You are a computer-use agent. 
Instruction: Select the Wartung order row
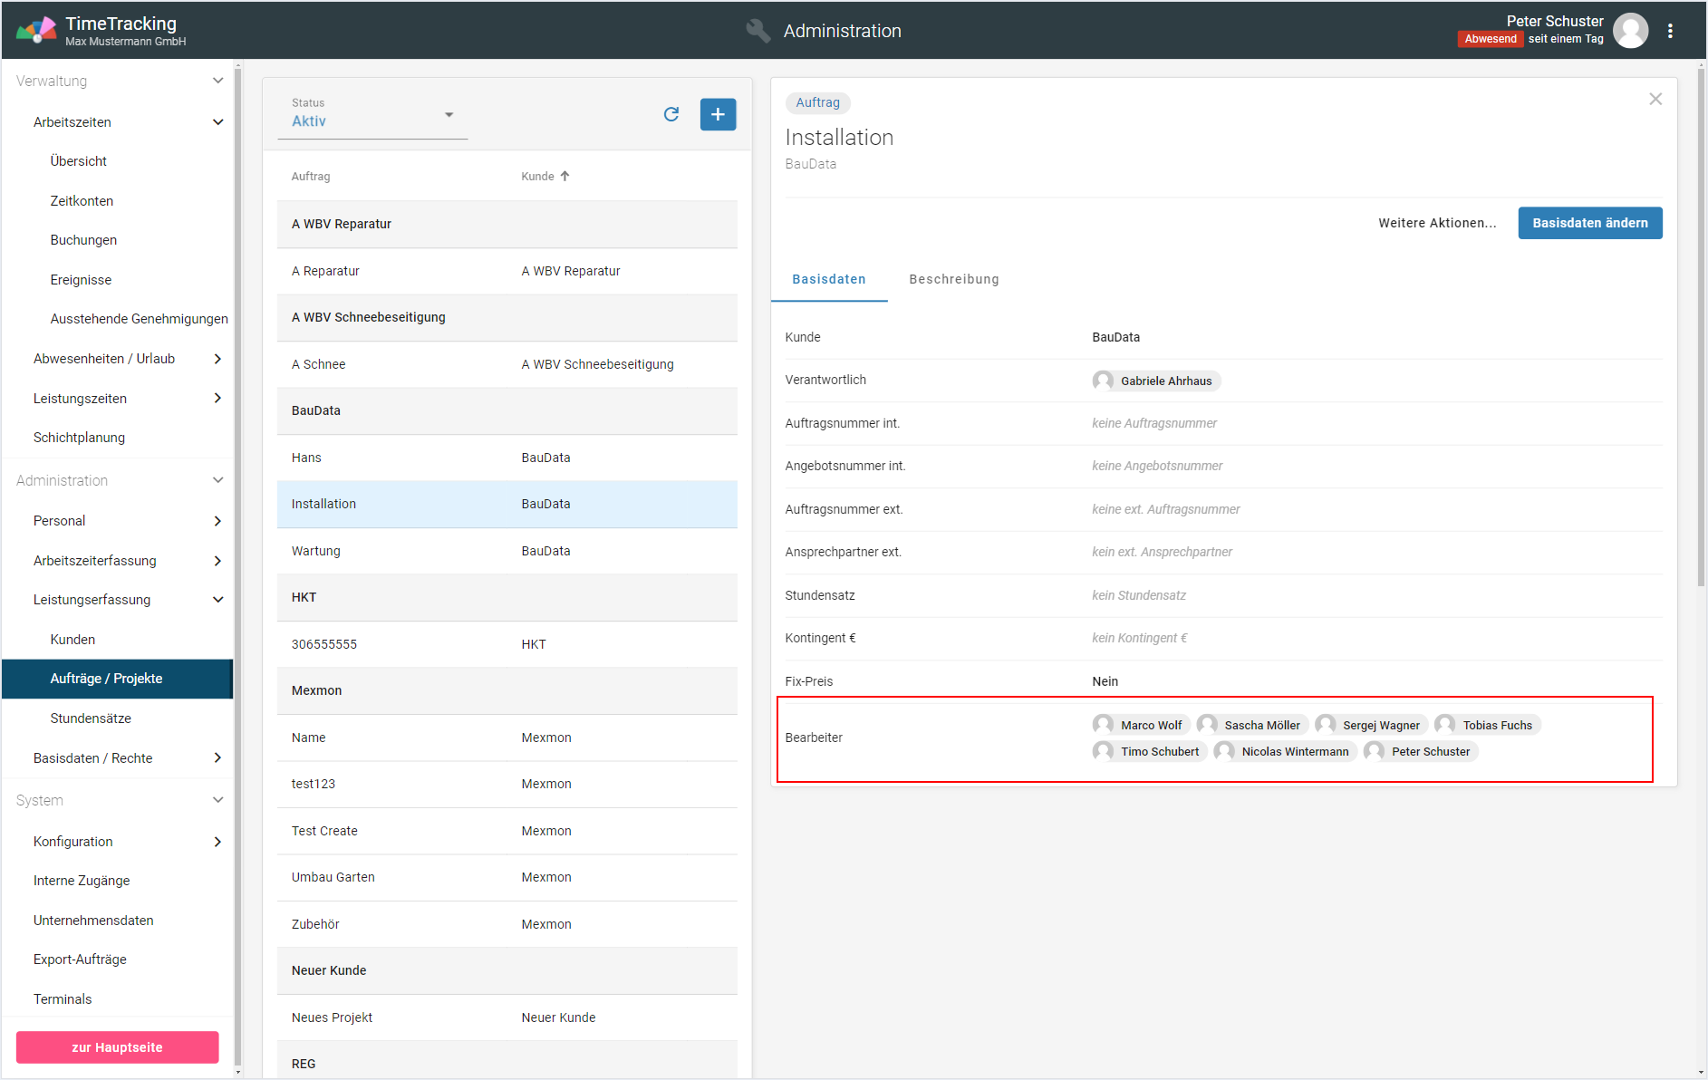click(506, 551)
